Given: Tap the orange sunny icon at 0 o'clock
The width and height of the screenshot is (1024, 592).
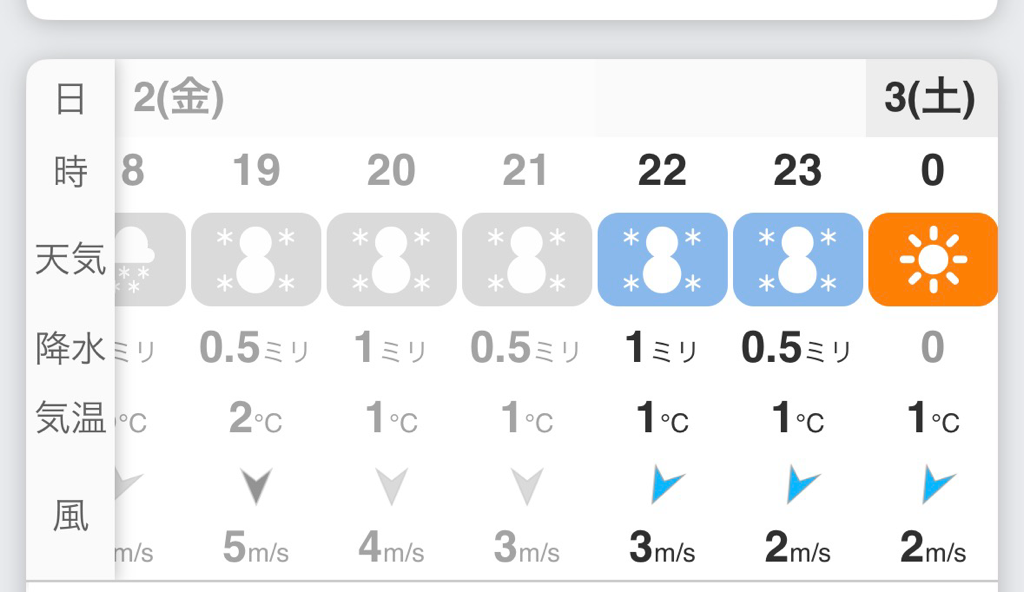Looking at the screenshot, I should pos(932,259).
